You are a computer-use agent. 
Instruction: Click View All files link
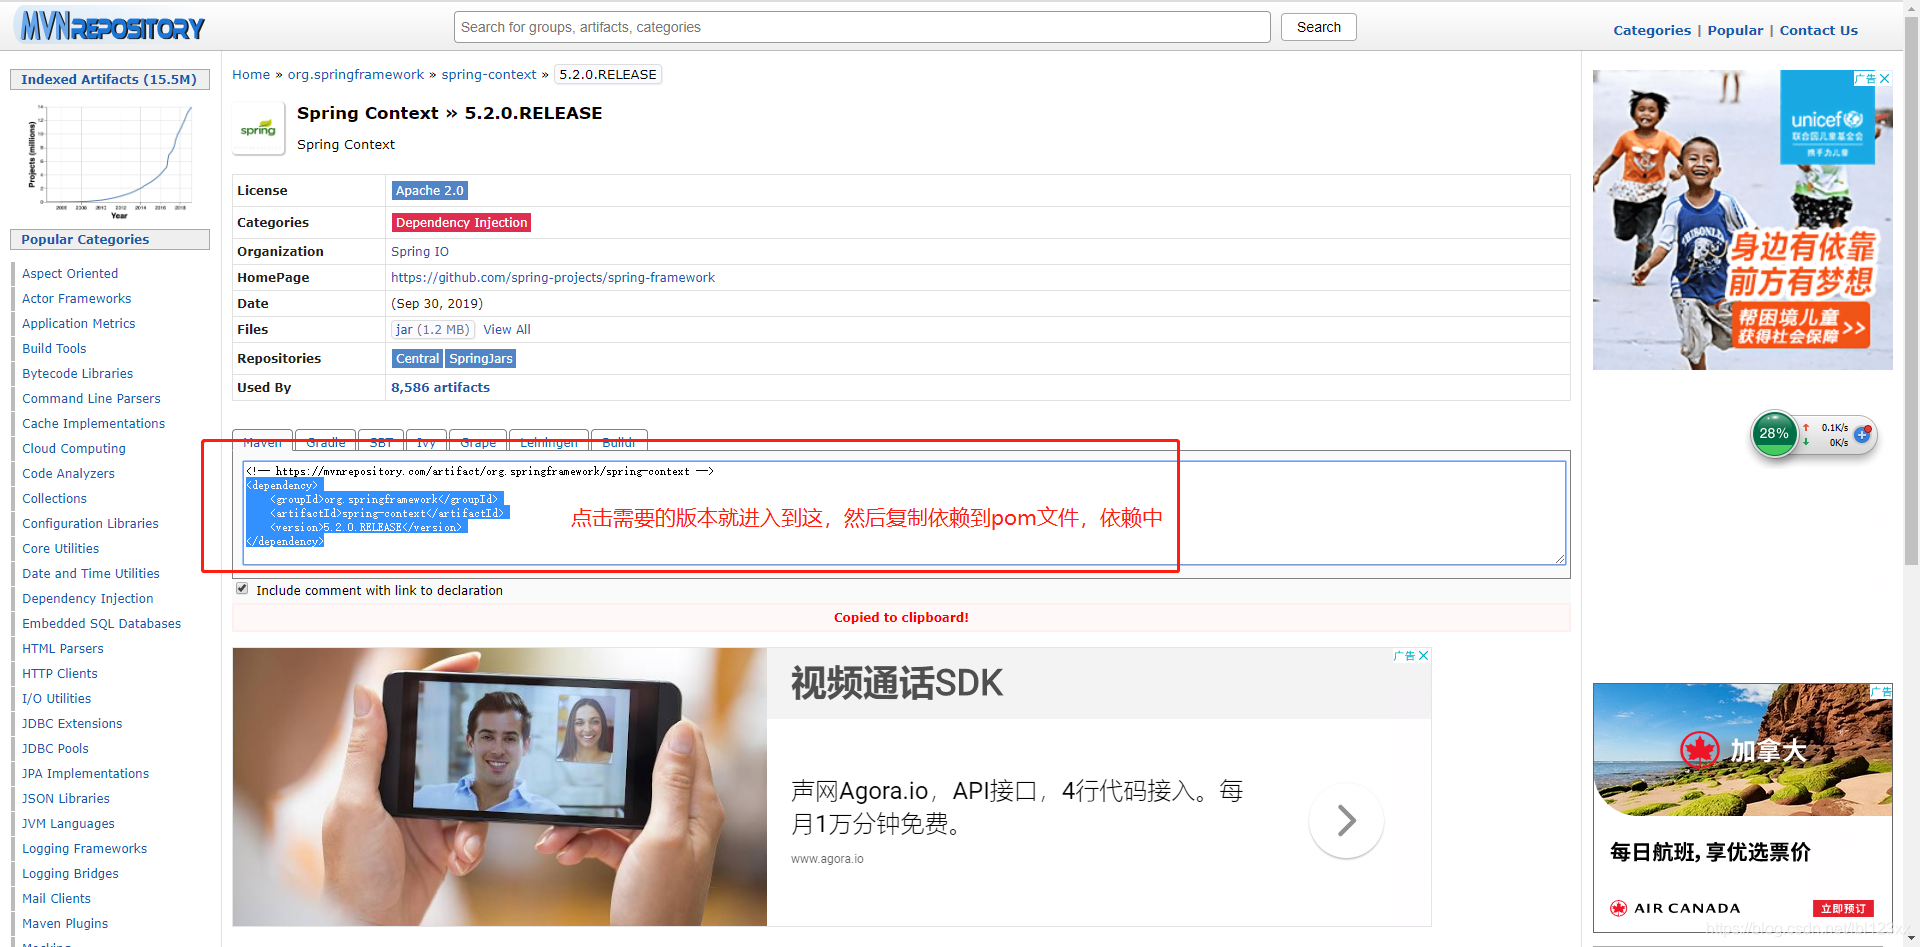tap(507, 329)
